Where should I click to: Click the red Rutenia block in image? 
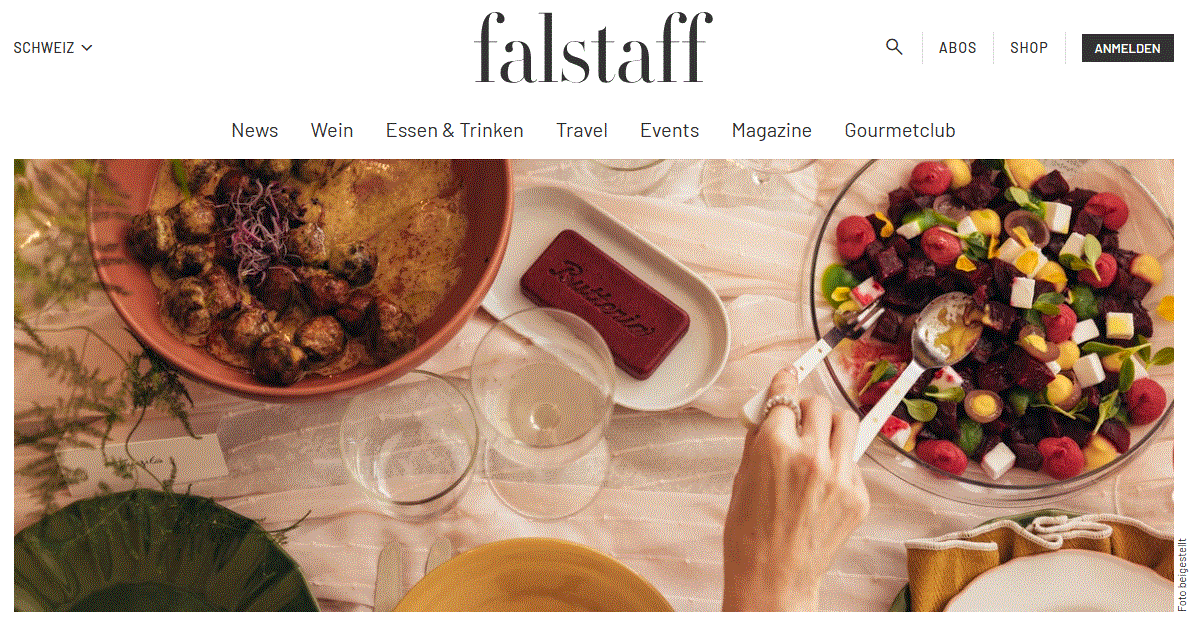[605, 302]
